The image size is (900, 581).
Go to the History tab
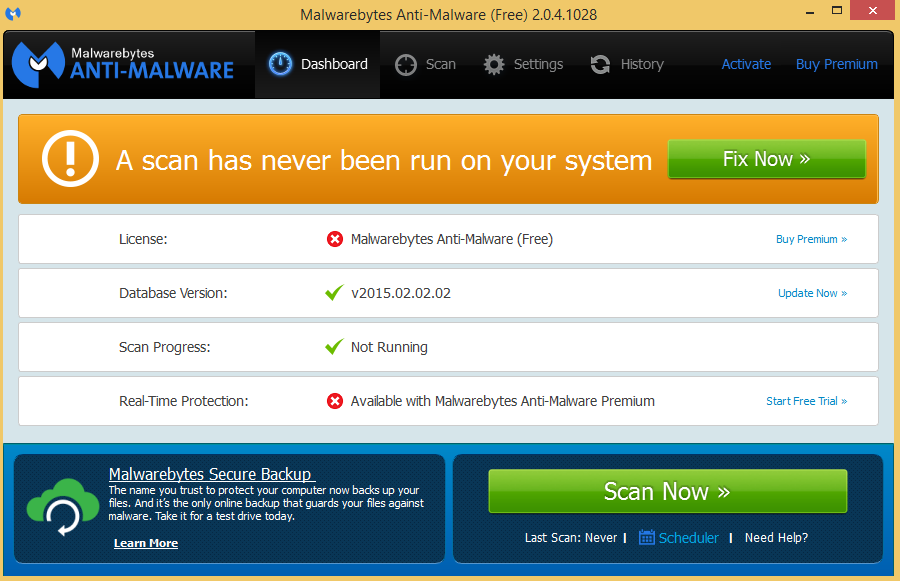click(x=627, y=64)
